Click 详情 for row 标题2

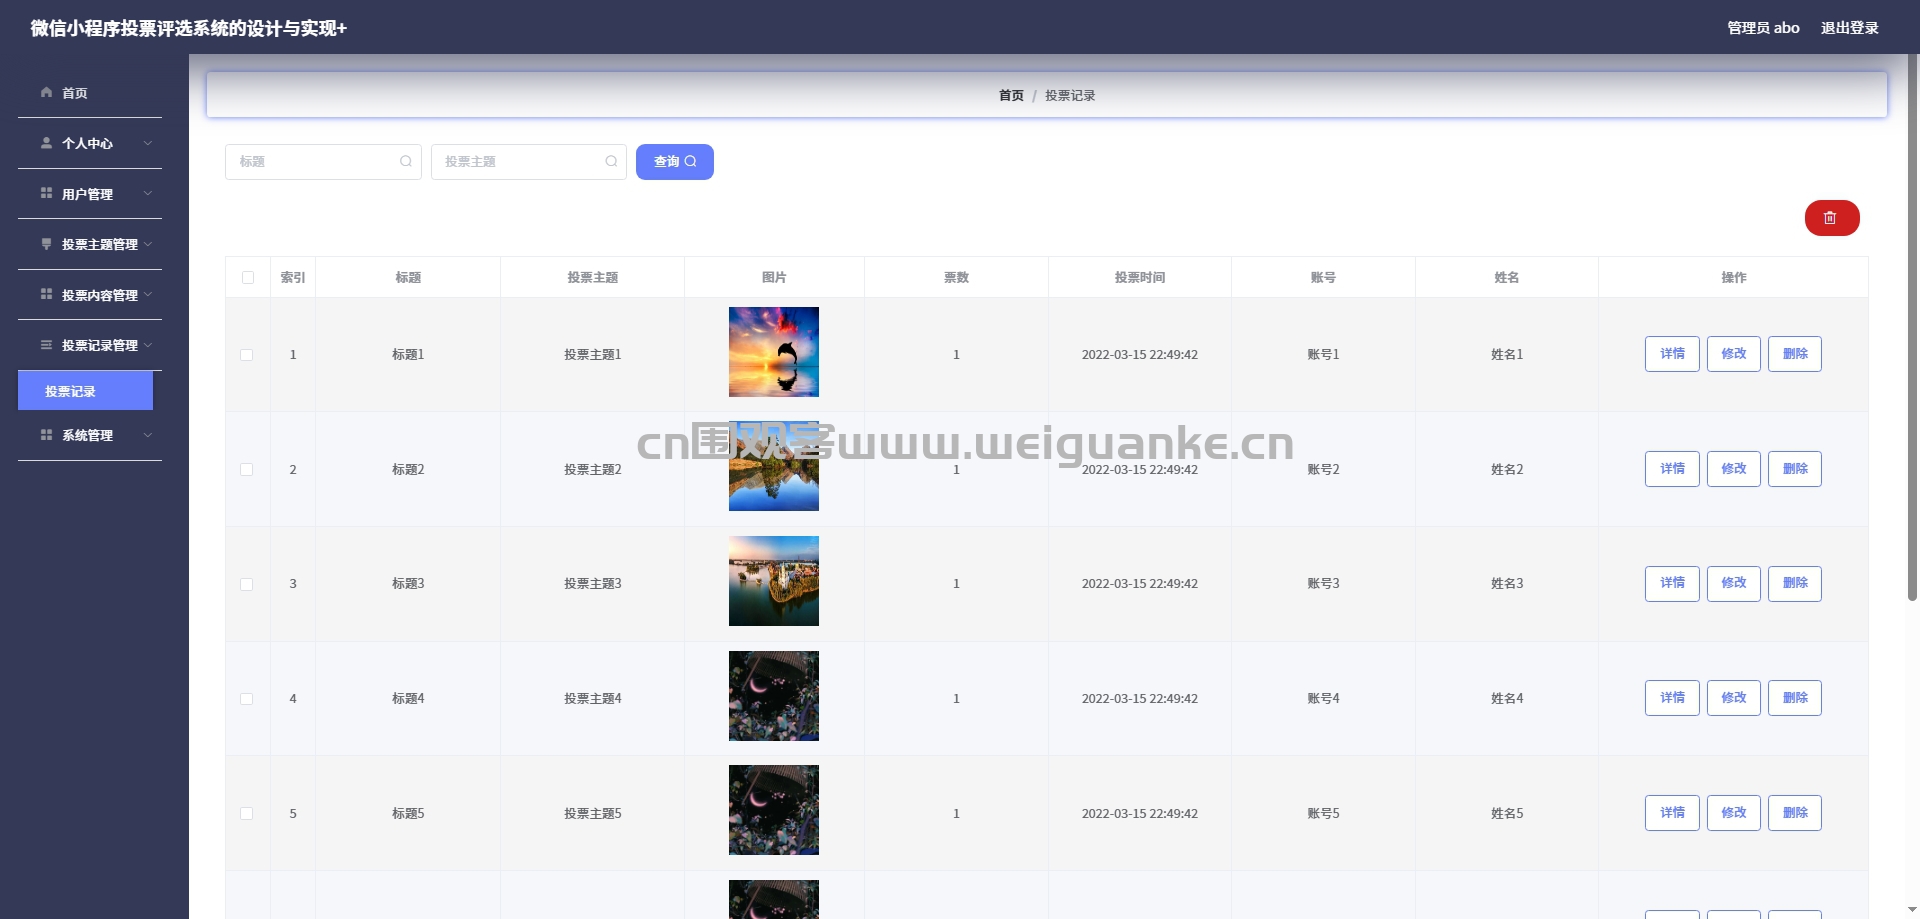click(x=1672, y=469)
